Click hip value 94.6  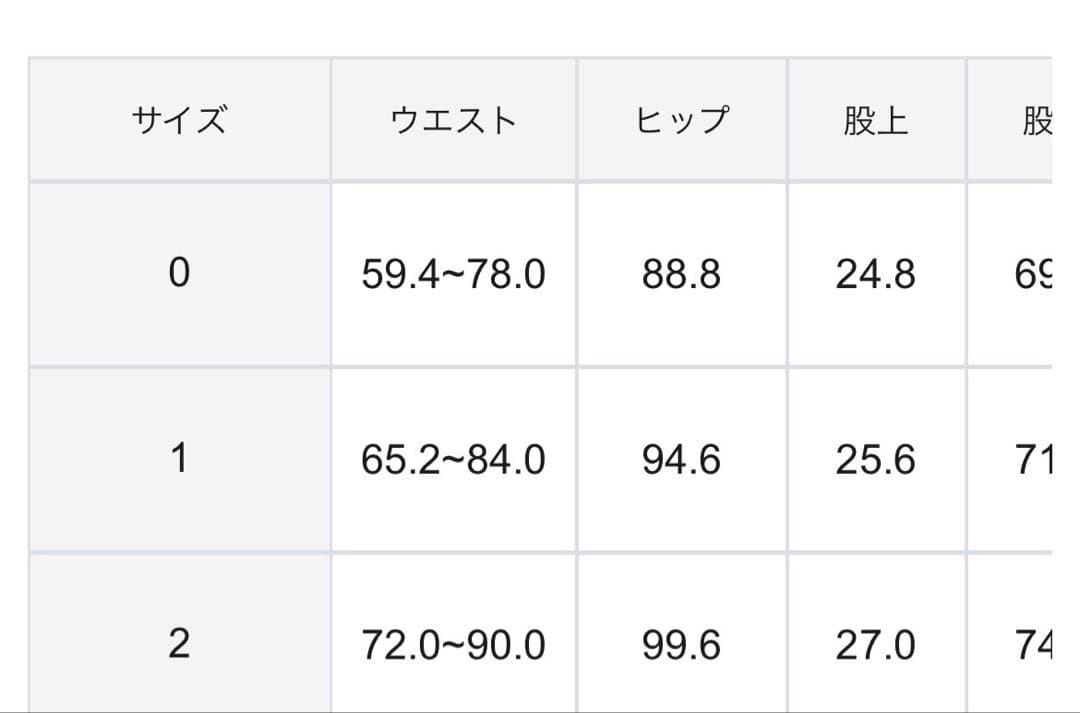click(681, 459)
